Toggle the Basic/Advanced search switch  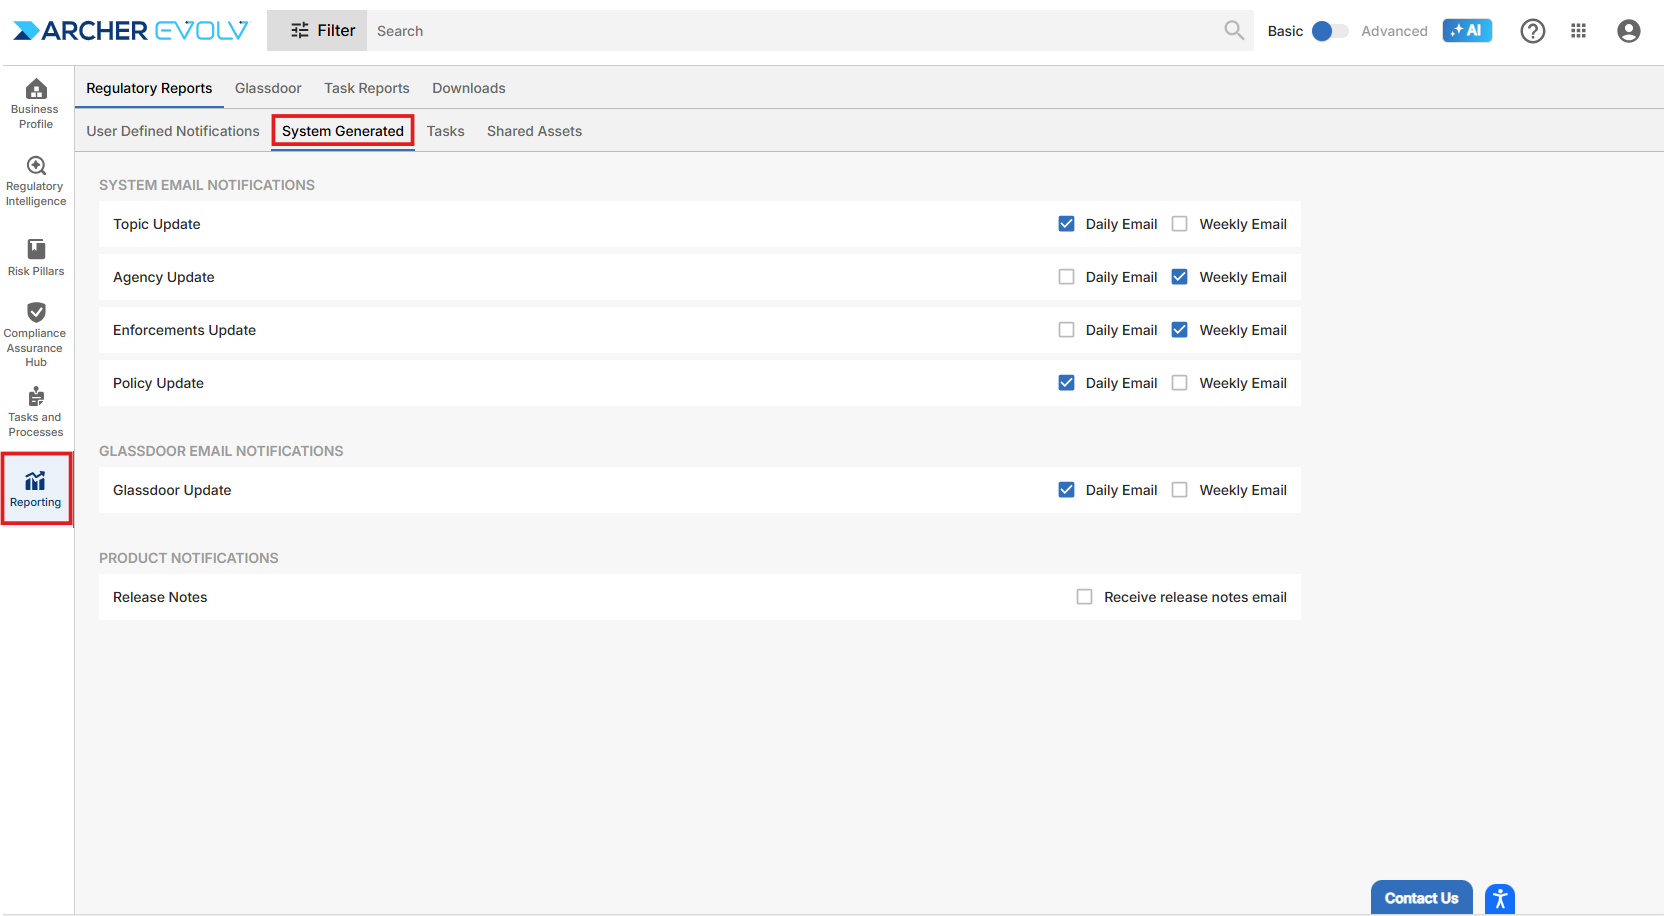point(1329,31)
